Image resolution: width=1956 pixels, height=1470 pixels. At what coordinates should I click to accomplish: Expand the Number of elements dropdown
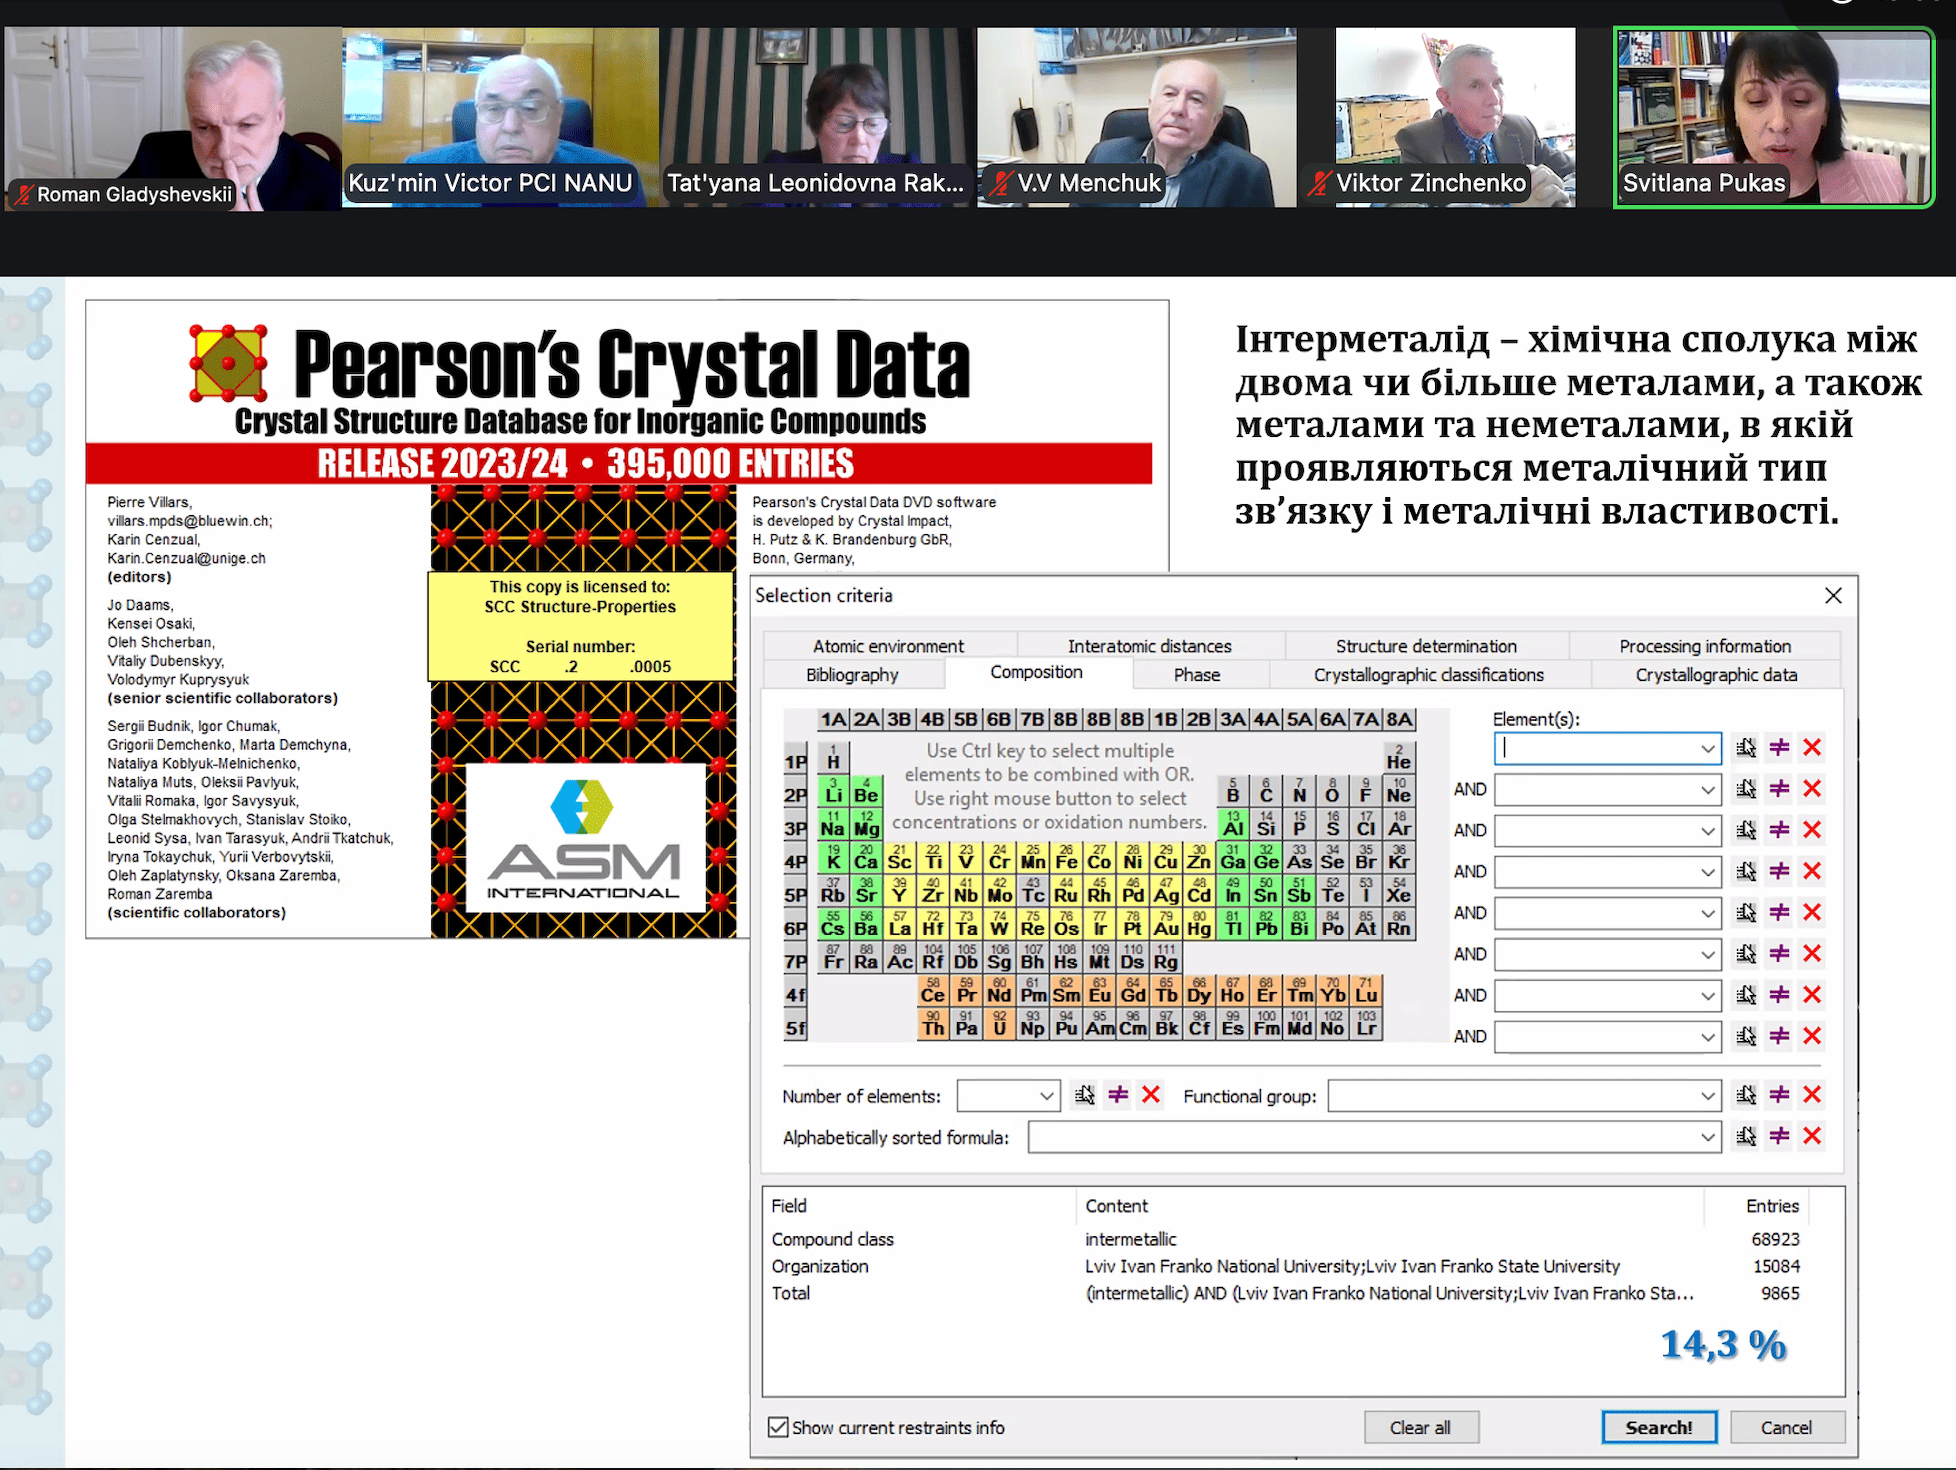point(1046,1096)
